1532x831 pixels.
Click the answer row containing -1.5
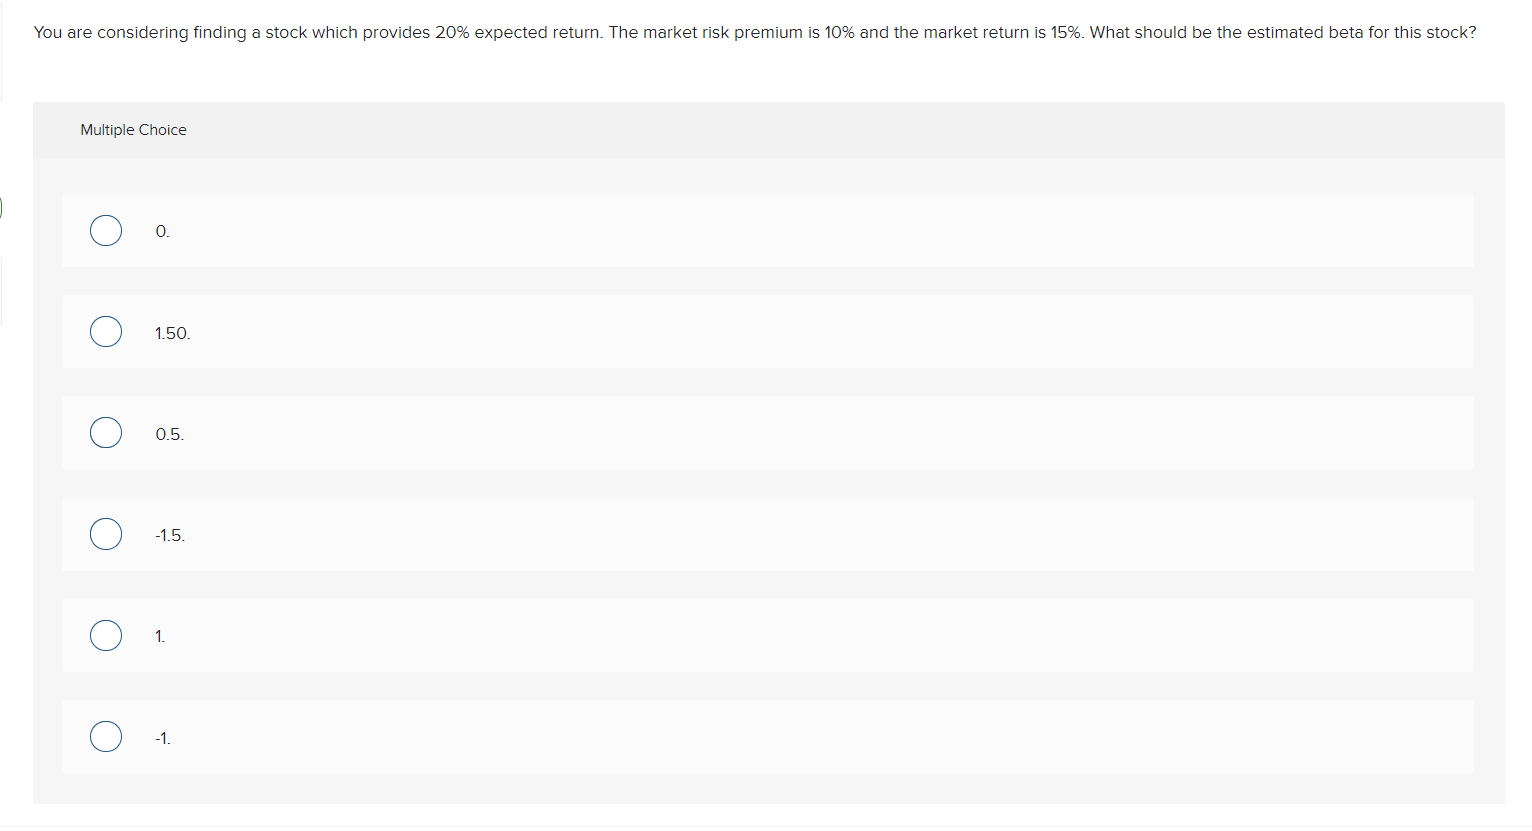pyautogui.click(x=700, y=533)
